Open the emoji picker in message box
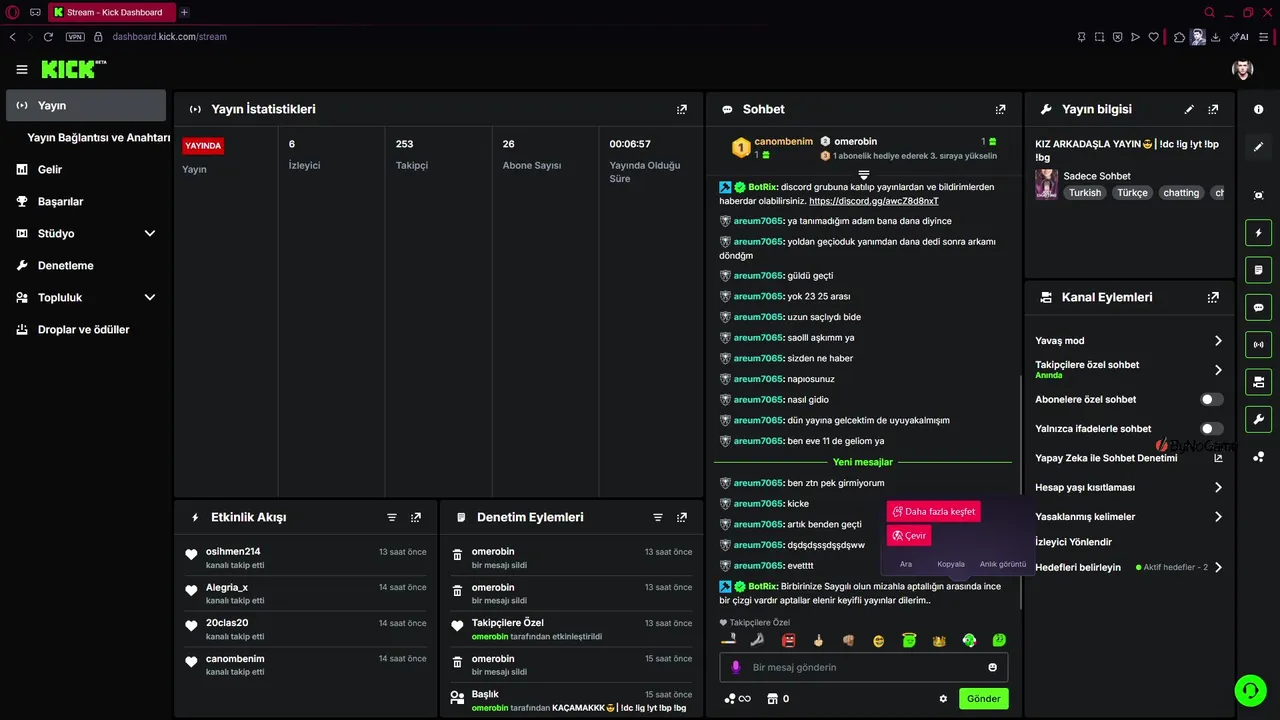1280x720 pixels. 993,667
